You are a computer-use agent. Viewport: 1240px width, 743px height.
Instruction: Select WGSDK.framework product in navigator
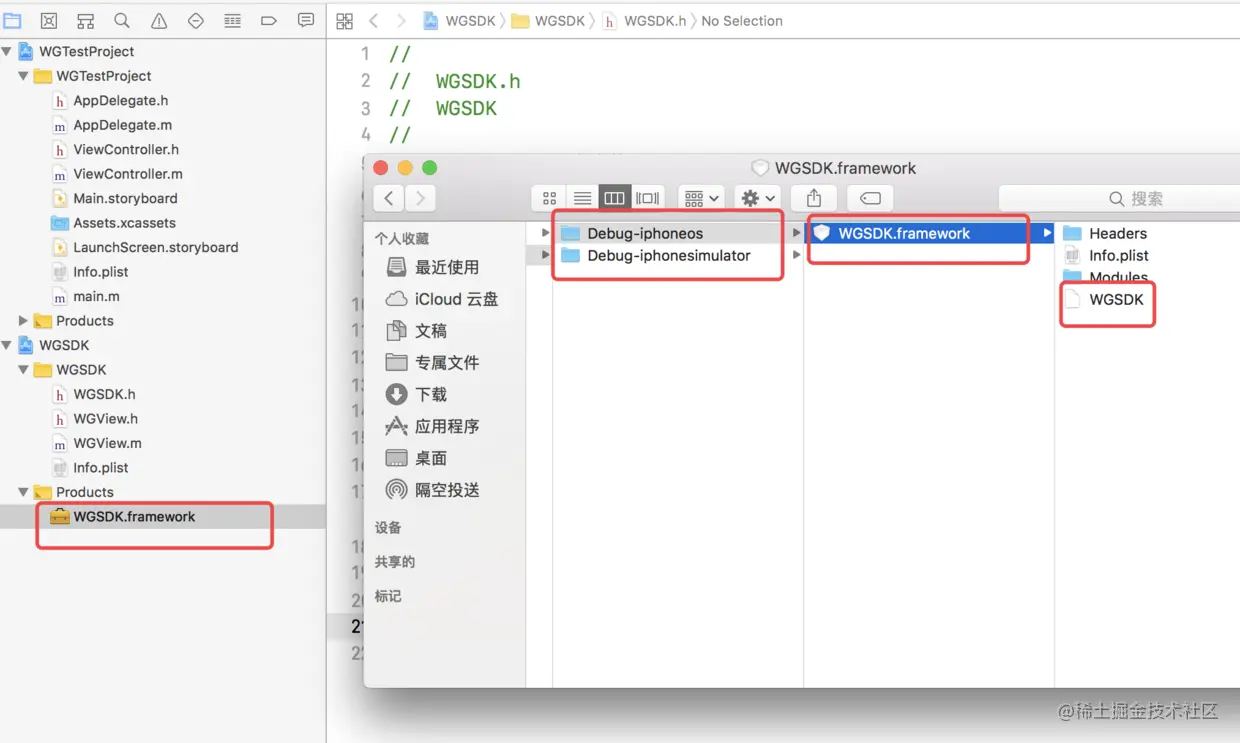coord(134,517)
